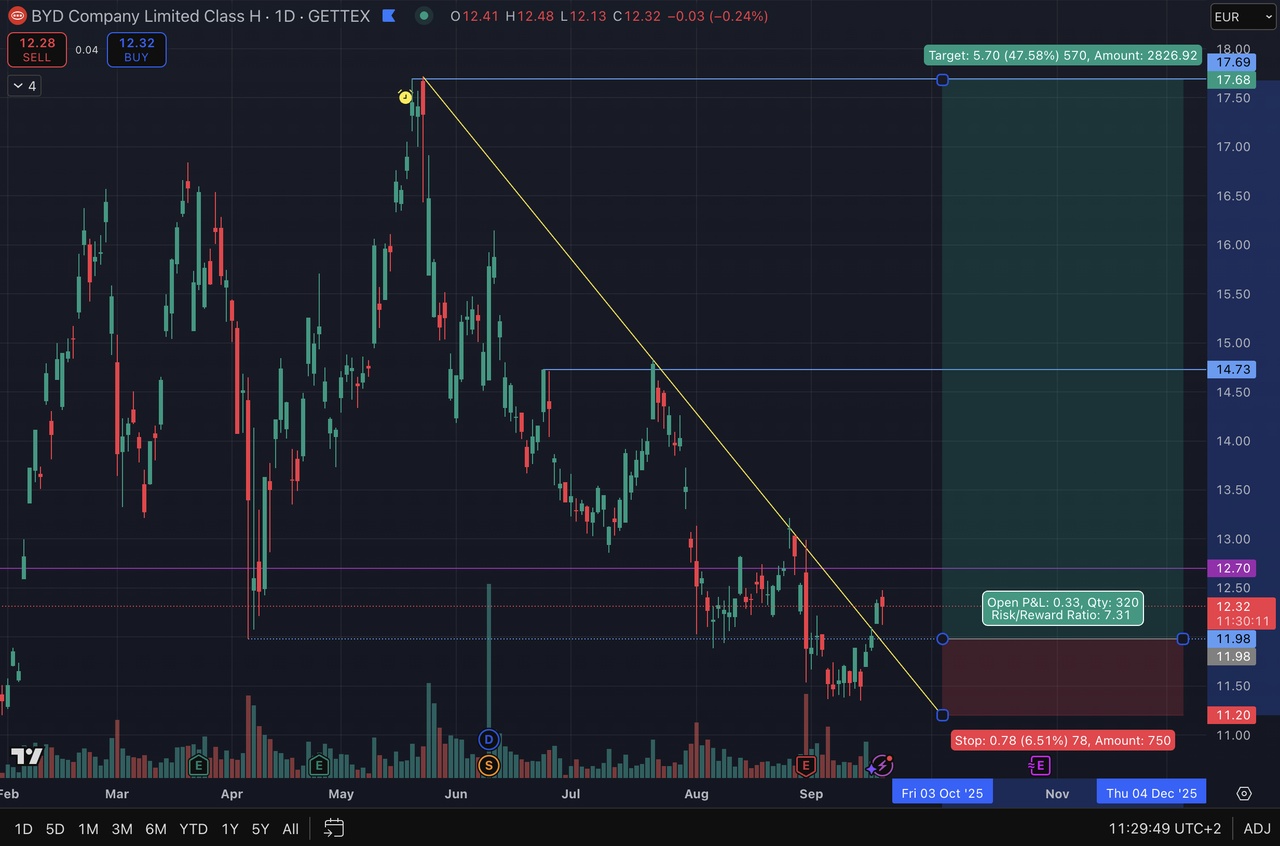Click the Jun label on time axis
Image resolution: width=1280 pixels, height=846 pixels.
point(456,793)
